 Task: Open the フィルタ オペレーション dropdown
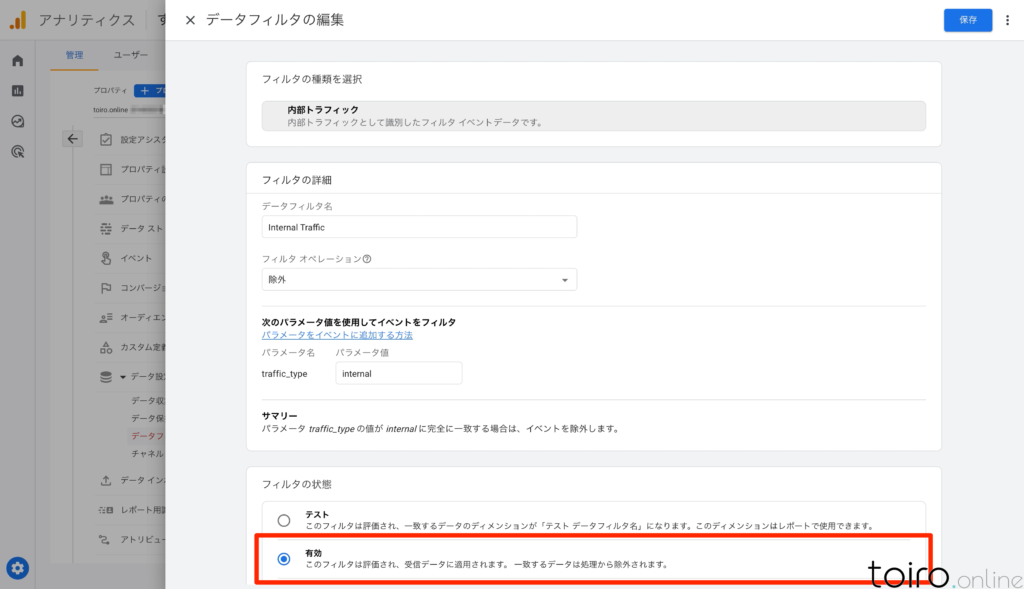419,280
